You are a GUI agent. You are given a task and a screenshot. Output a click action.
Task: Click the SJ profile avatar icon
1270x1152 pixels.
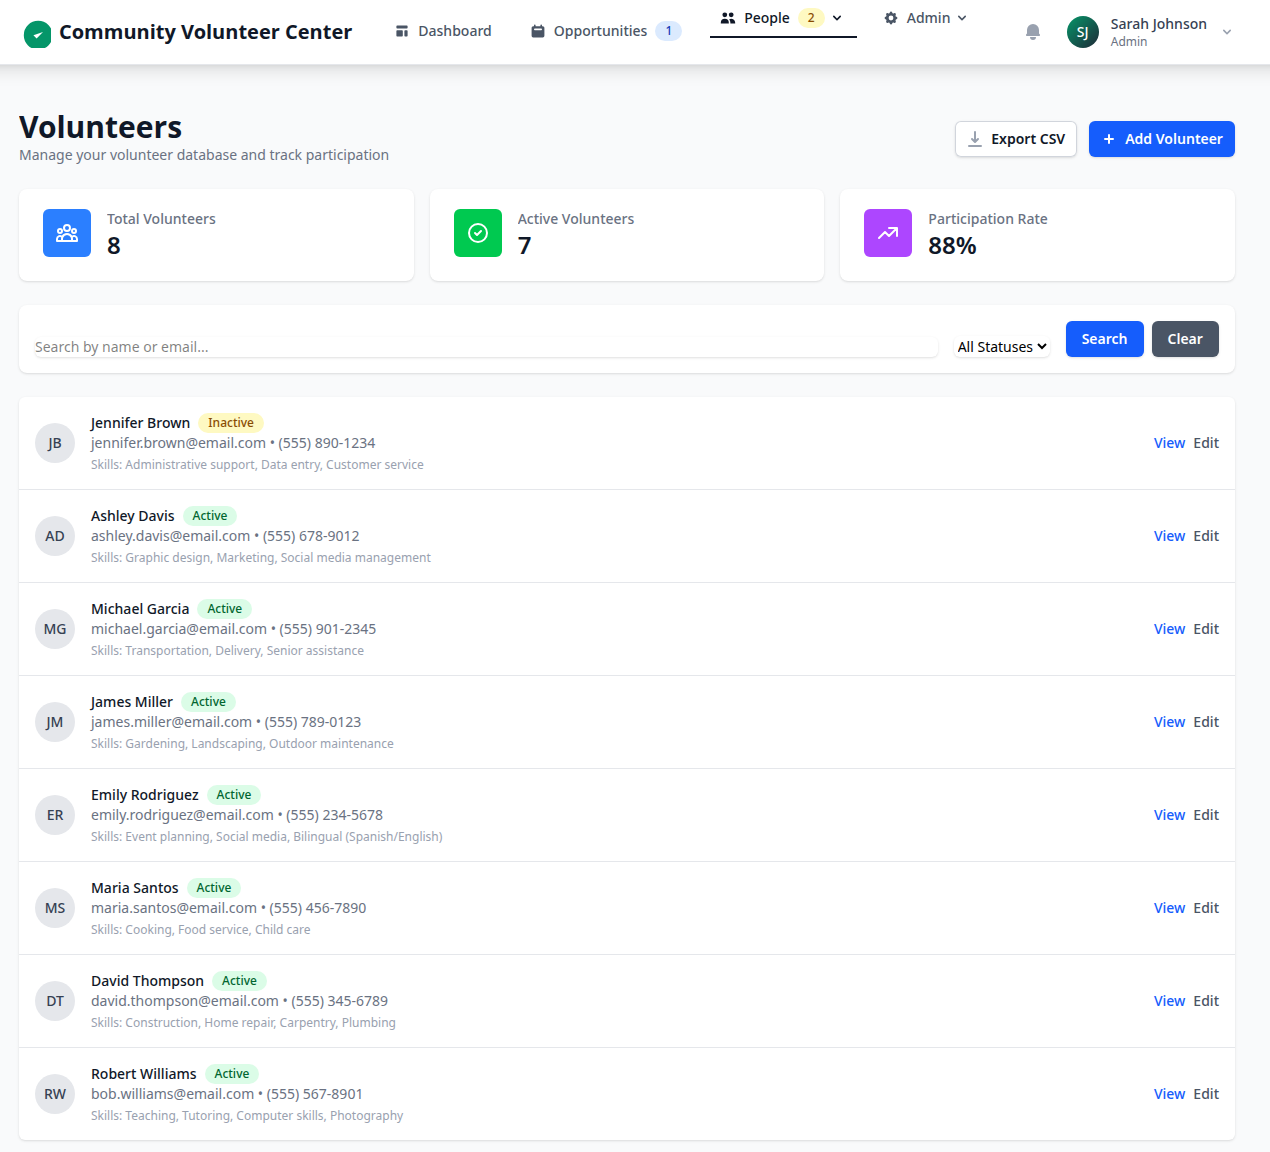click(x=1082, y=31)
